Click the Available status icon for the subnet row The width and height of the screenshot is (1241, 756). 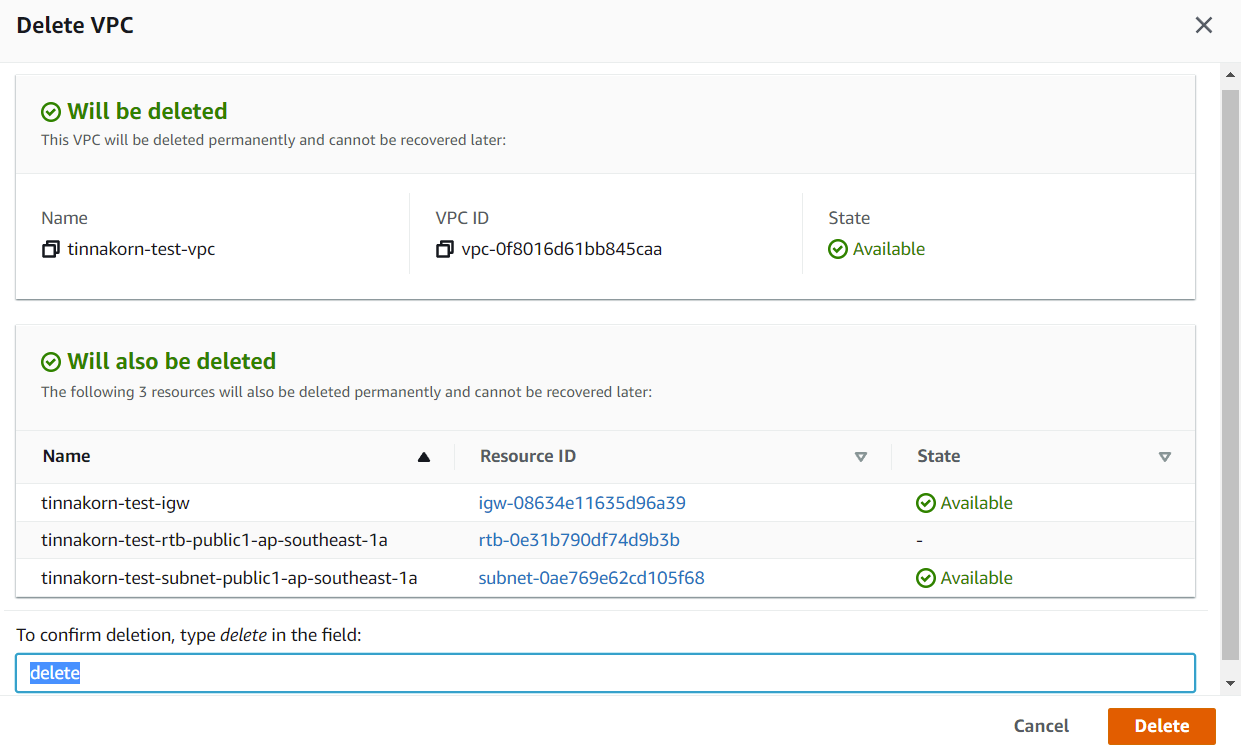pos(926,577)
